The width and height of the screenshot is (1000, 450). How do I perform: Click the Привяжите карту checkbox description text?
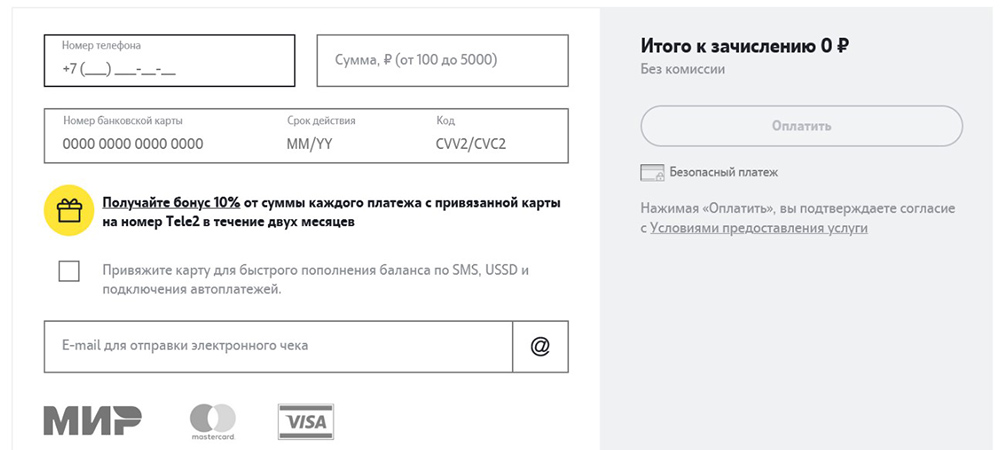[314, 280]
